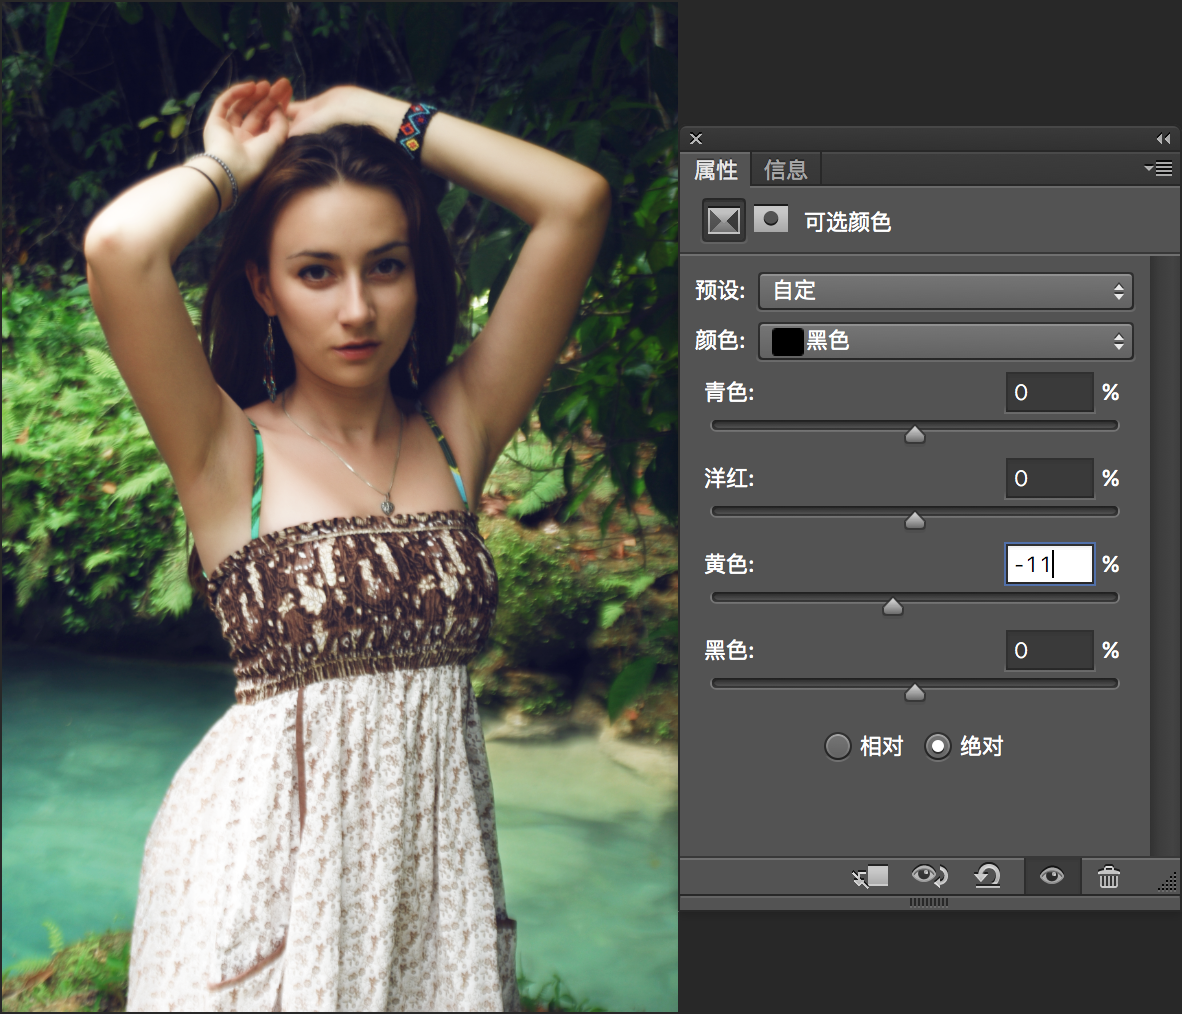Open the 预设 preset dropdown
Screen dimensions: 1182x1014
pyautogui.click(x=945, y=291)
